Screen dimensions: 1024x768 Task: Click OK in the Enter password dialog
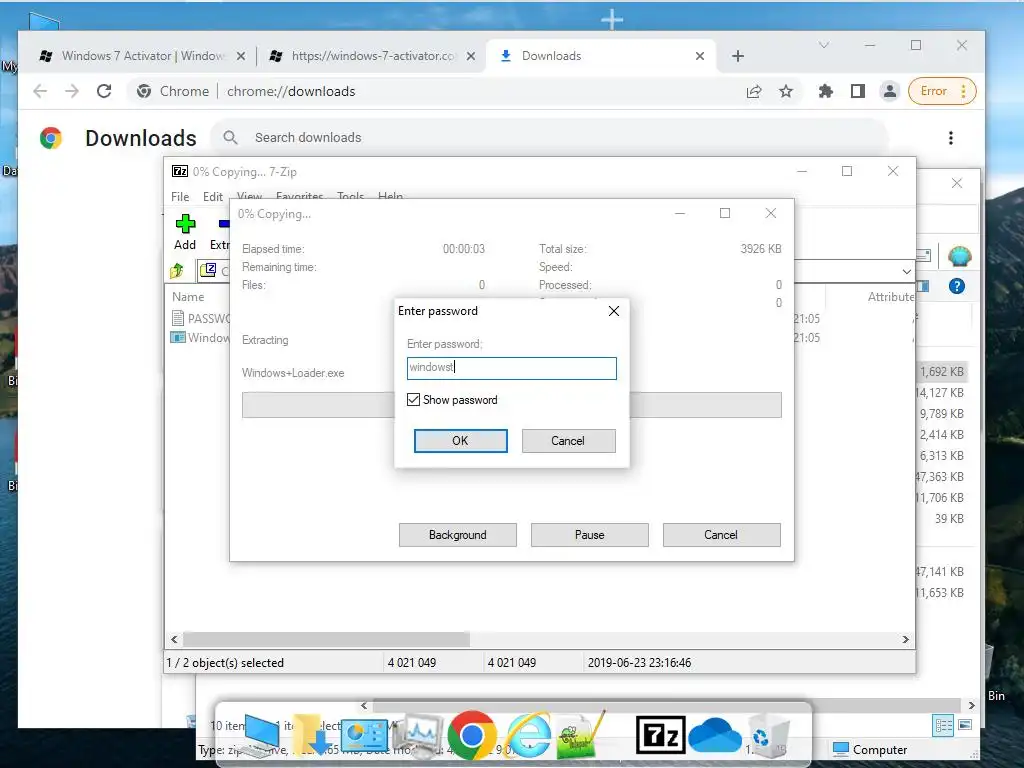coord(460,441)
